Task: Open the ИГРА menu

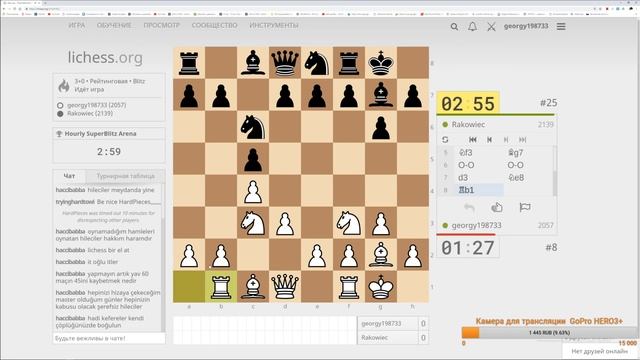Action: point(77,25)
